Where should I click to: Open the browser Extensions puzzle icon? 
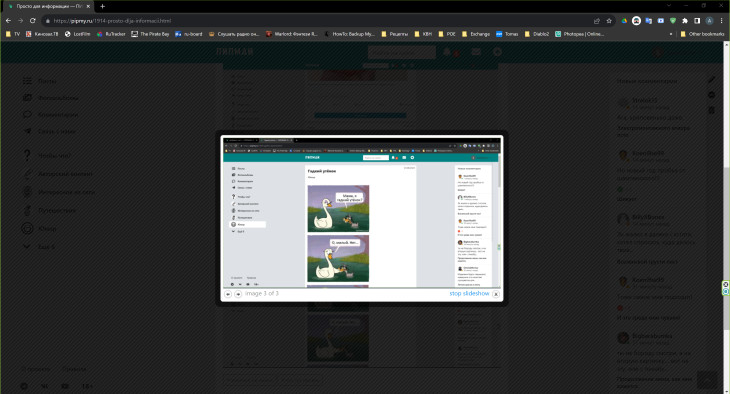(x=685, y=21)
